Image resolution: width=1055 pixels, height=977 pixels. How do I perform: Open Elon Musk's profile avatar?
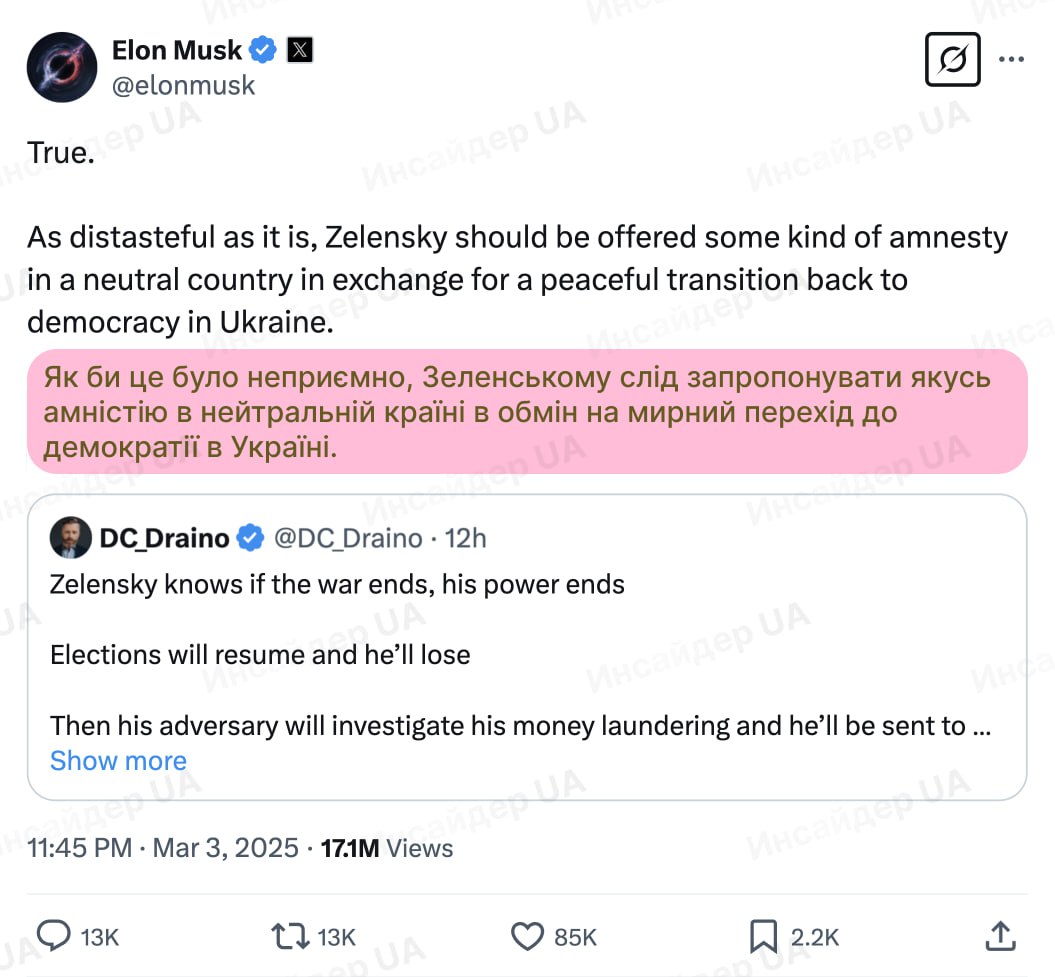pos(61,66)
